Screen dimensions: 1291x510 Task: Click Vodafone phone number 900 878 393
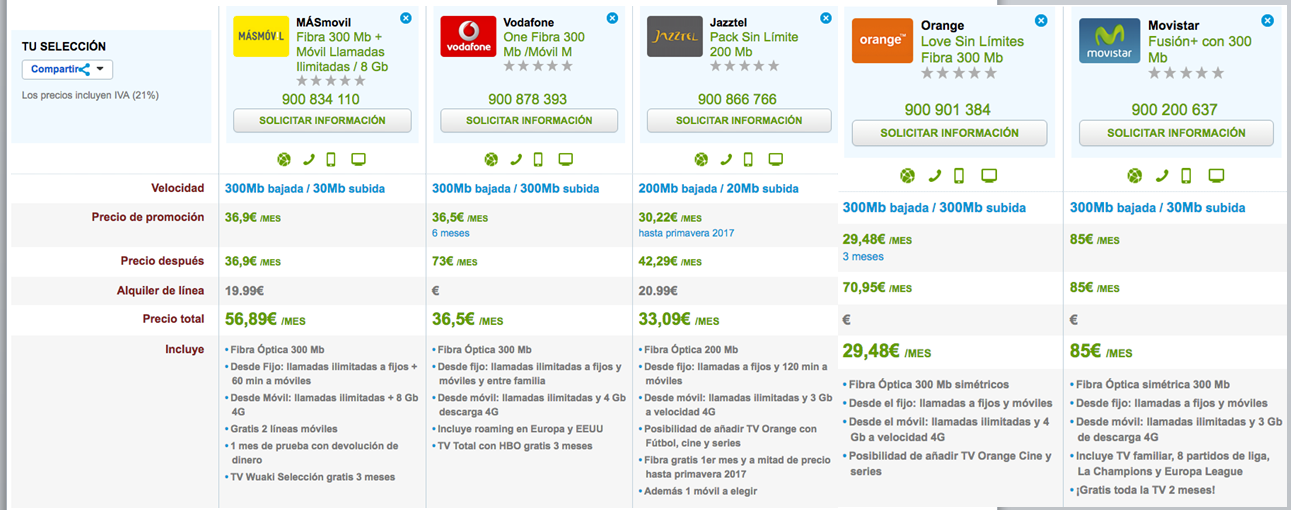coord(528,99)
